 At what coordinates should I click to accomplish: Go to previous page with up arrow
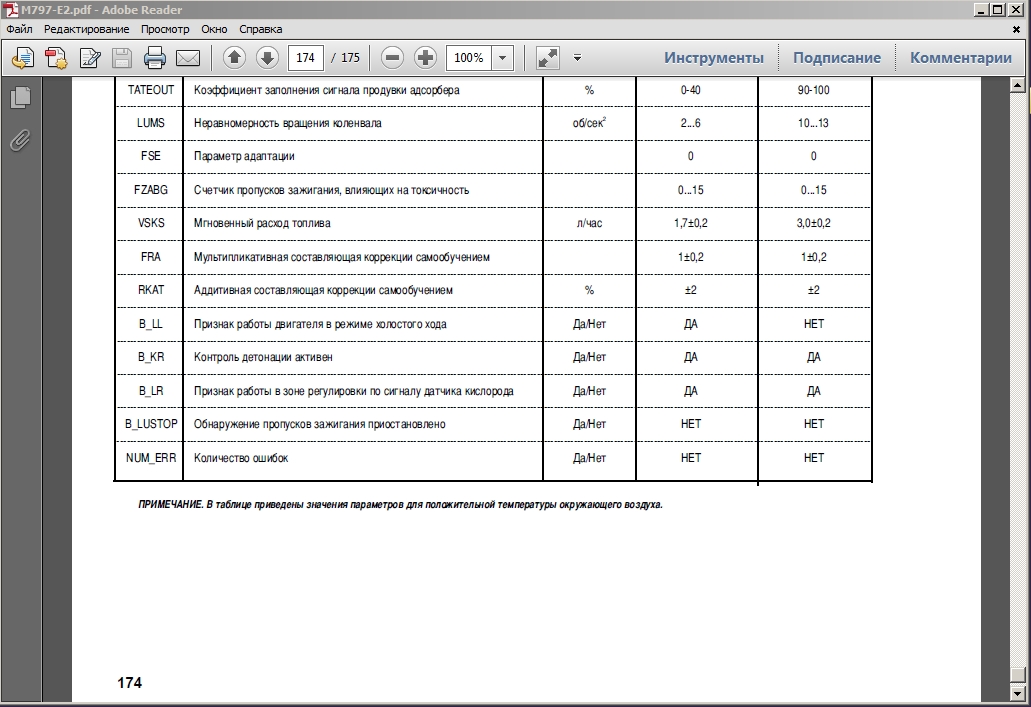(234, 58)
